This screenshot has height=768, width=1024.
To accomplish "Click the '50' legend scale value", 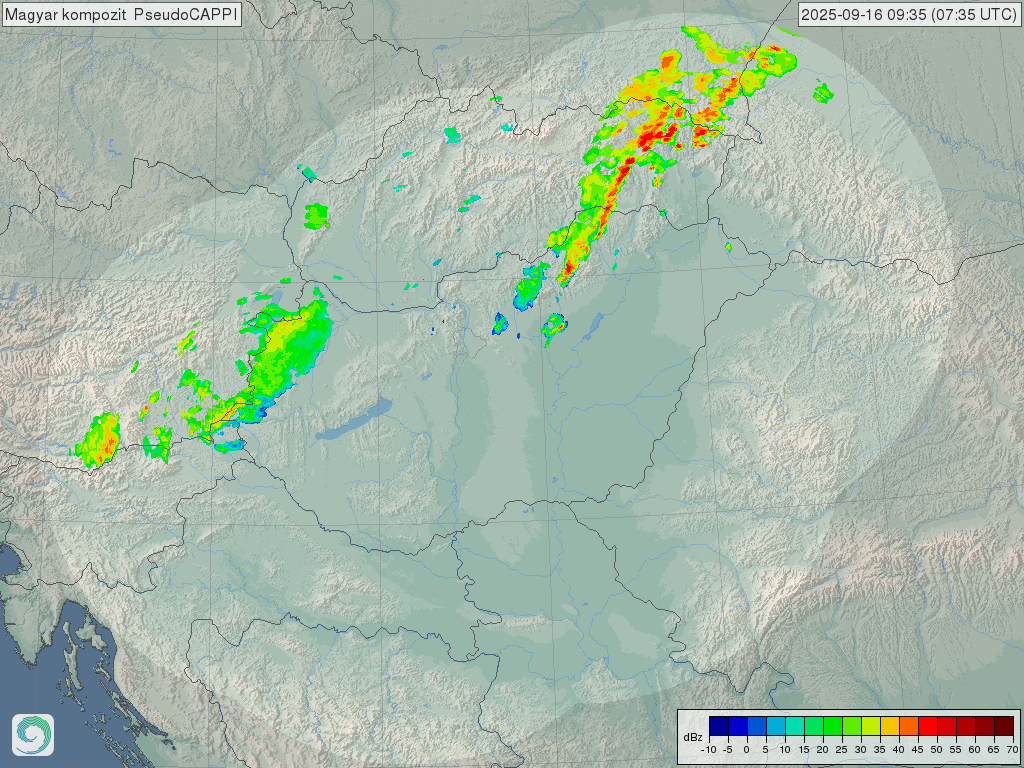I will point(936,750).
